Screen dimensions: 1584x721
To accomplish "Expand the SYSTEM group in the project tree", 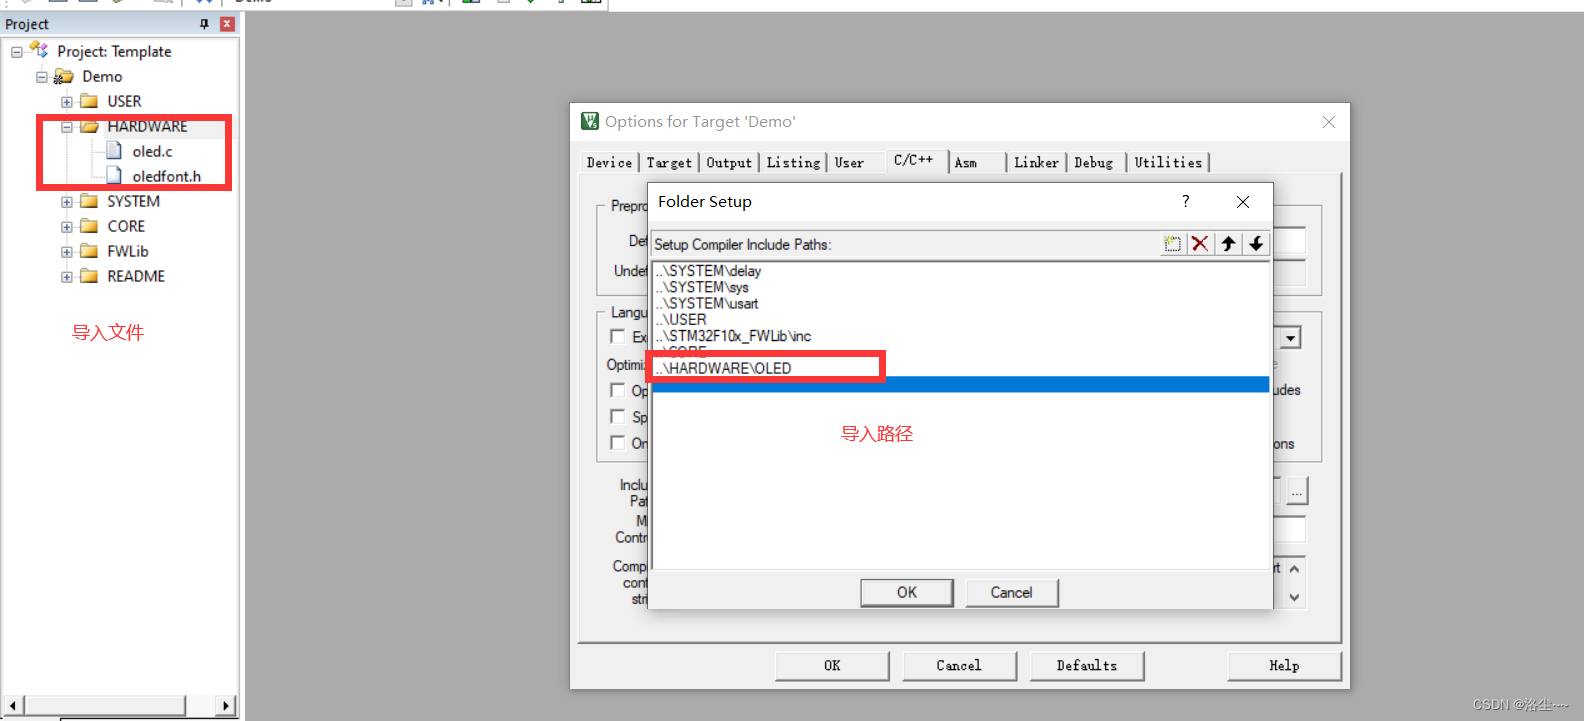I will coord(67,202).
